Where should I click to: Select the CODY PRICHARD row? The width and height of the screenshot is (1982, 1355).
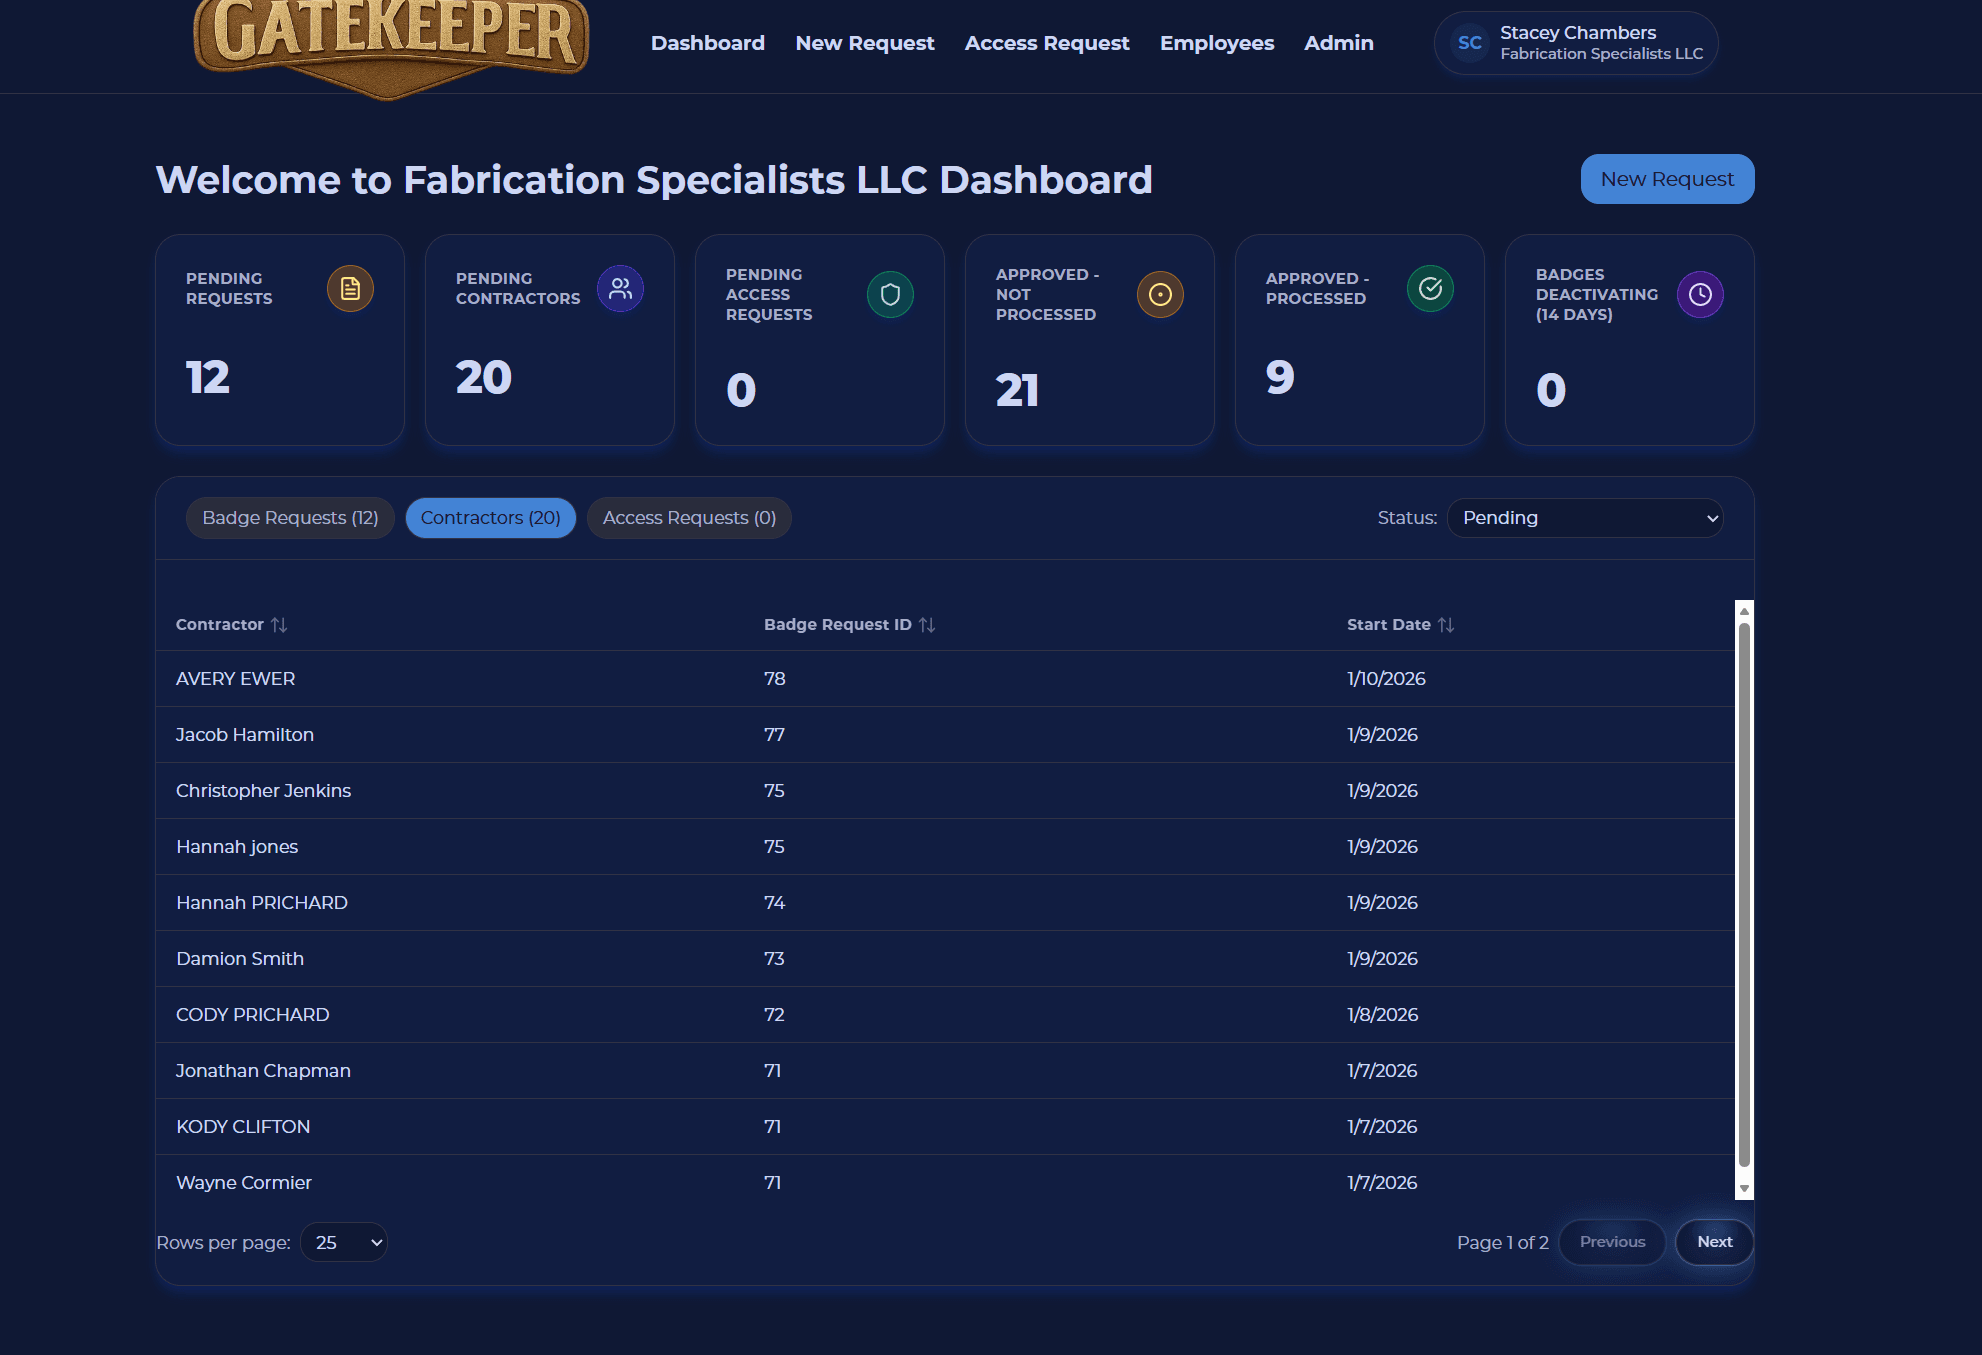pyautogui.click(x=945, y=1015)
